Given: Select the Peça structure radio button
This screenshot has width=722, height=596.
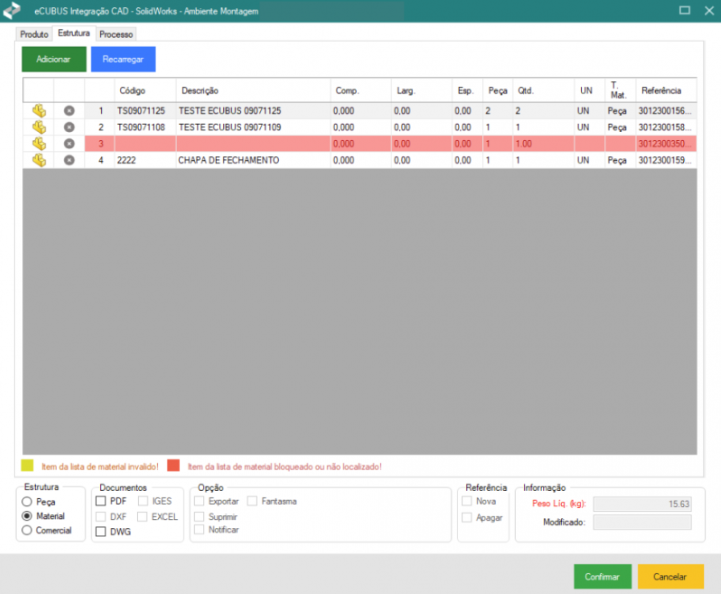Looking at the screenshot, I should 27,501.
